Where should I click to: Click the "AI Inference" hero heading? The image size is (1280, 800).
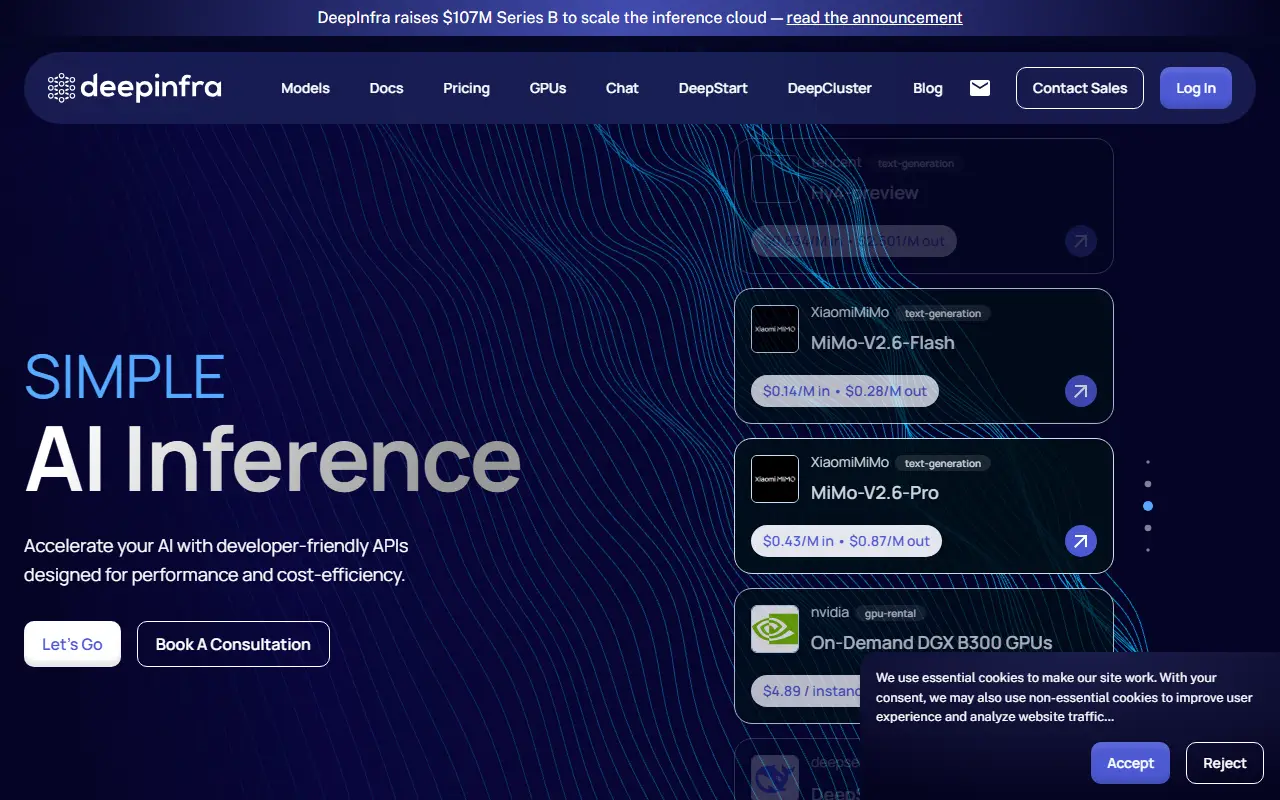click(x=273, y=459)
